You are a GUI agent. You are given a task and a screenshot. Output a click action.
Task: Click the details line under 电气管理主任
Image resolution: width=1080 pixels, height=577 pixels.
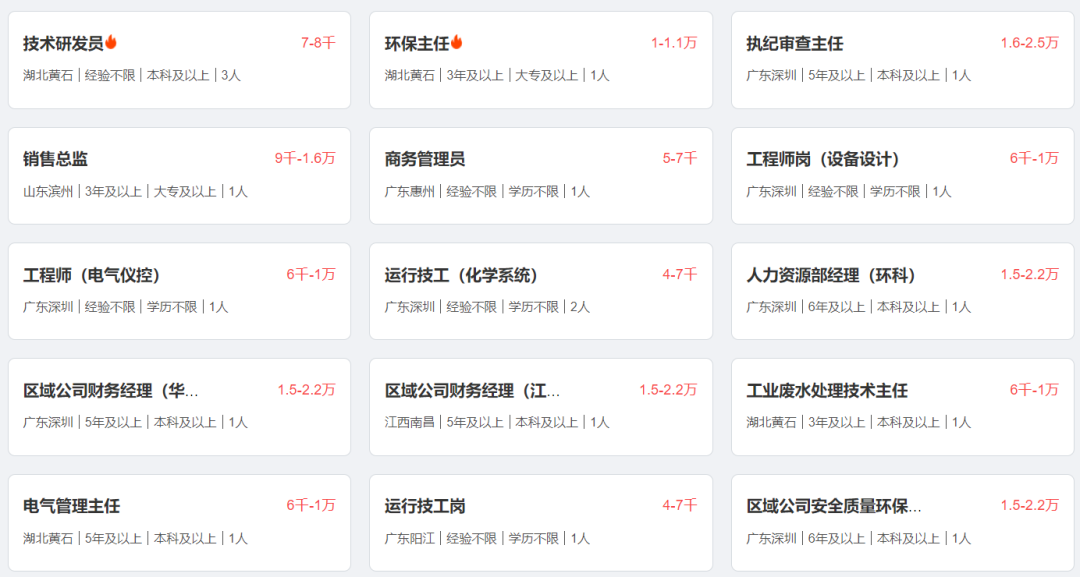coord(135,538)
